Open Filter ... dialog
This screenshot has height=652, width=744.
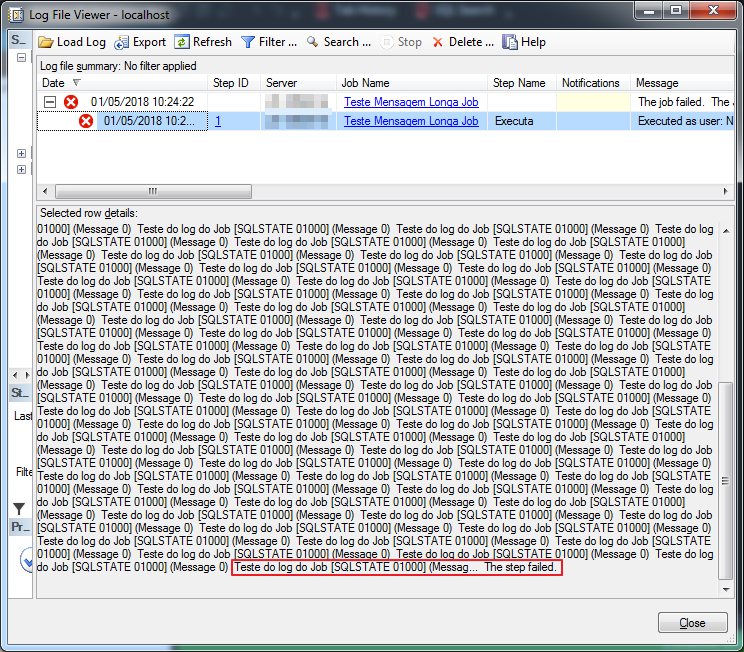[x=278, y=42]
